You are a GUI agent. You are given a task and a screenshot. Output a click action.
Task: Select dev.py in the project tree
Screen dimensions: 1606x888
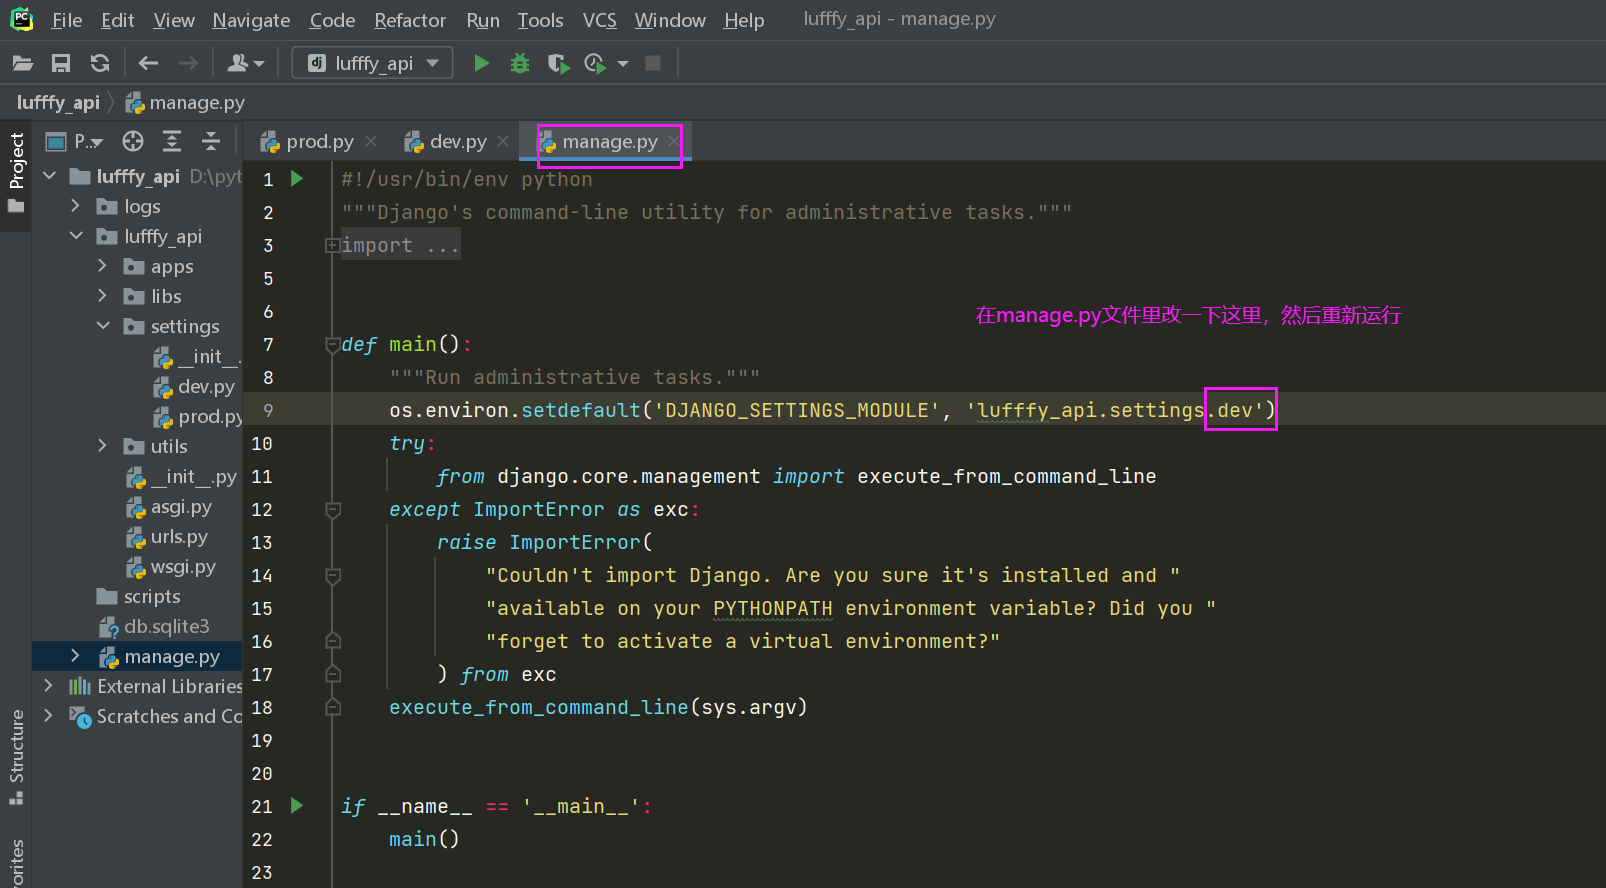click(x=194, y=386)
